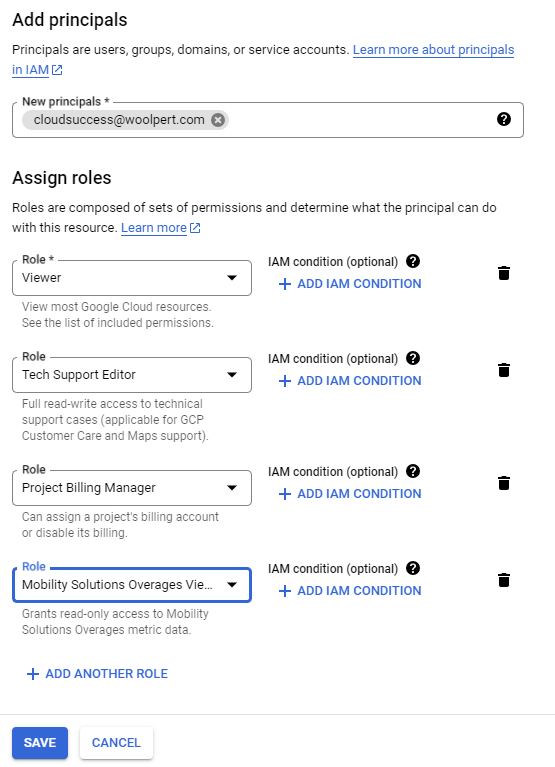555x767 pixels.
Task: Show IAM condition help for Tech Support Editor
Action: pyautogui.click(x=413, y=359)
